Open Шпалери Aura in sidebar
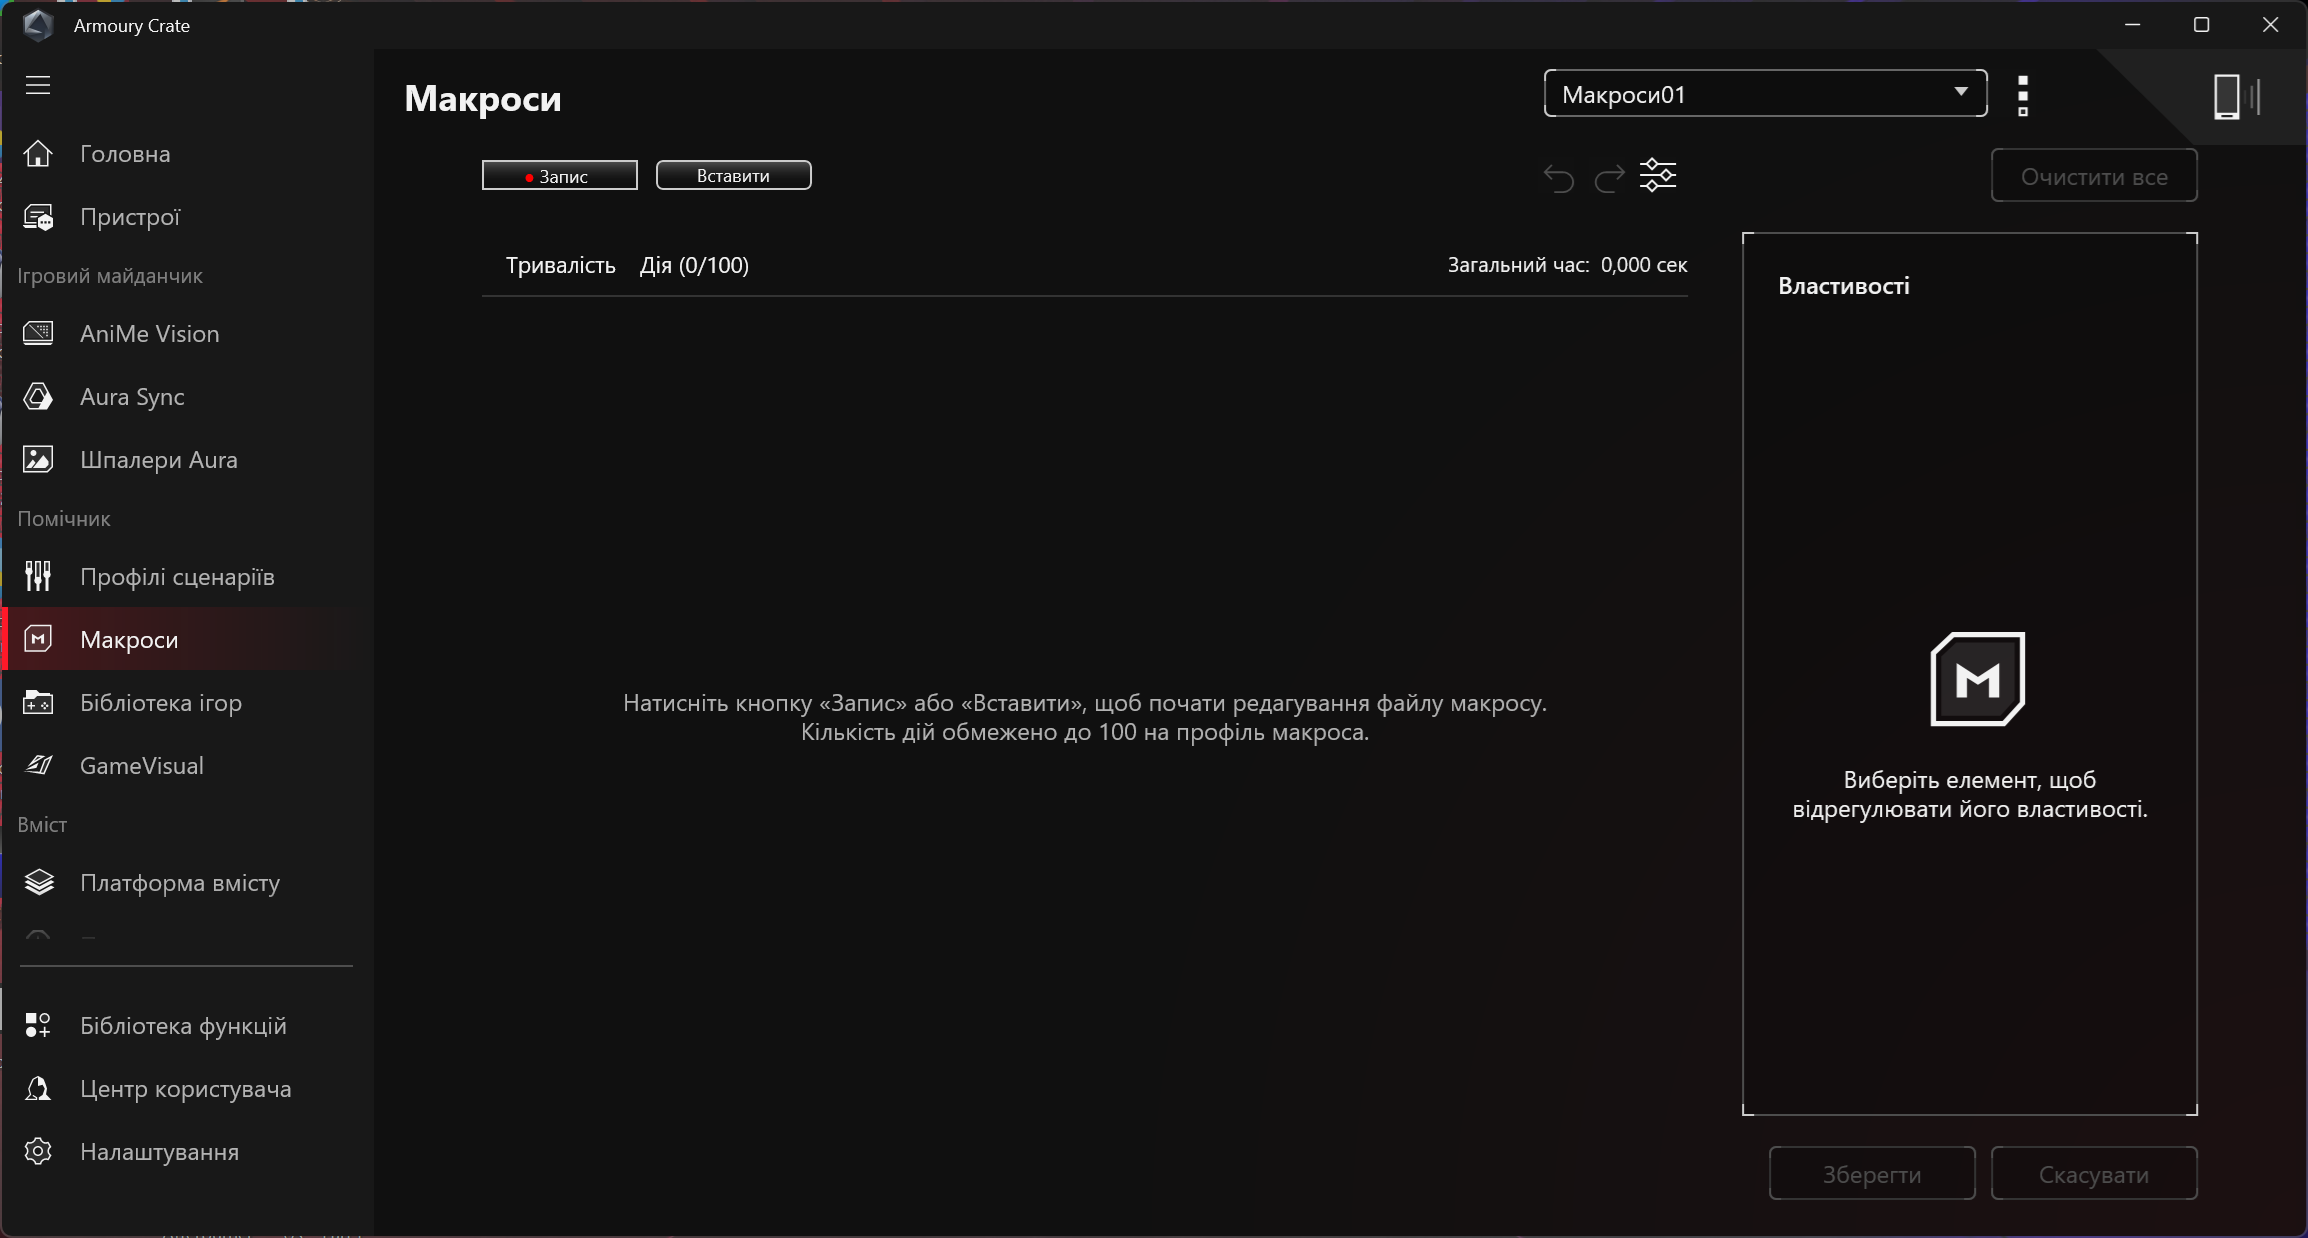 pos(158,460)
